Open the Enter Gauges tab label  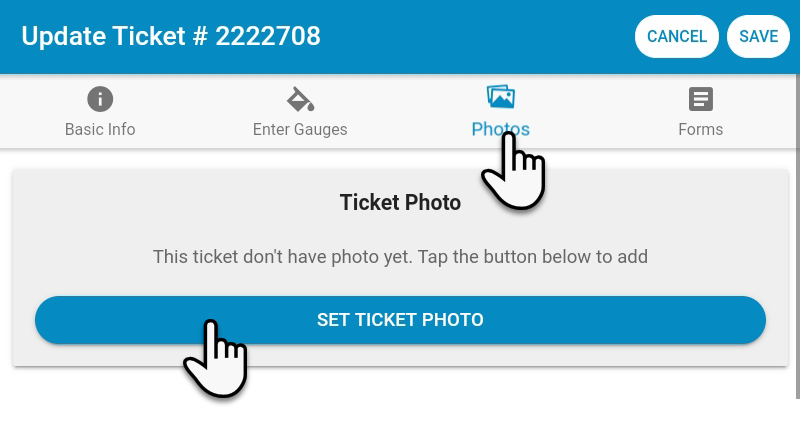tap(300, 129)
